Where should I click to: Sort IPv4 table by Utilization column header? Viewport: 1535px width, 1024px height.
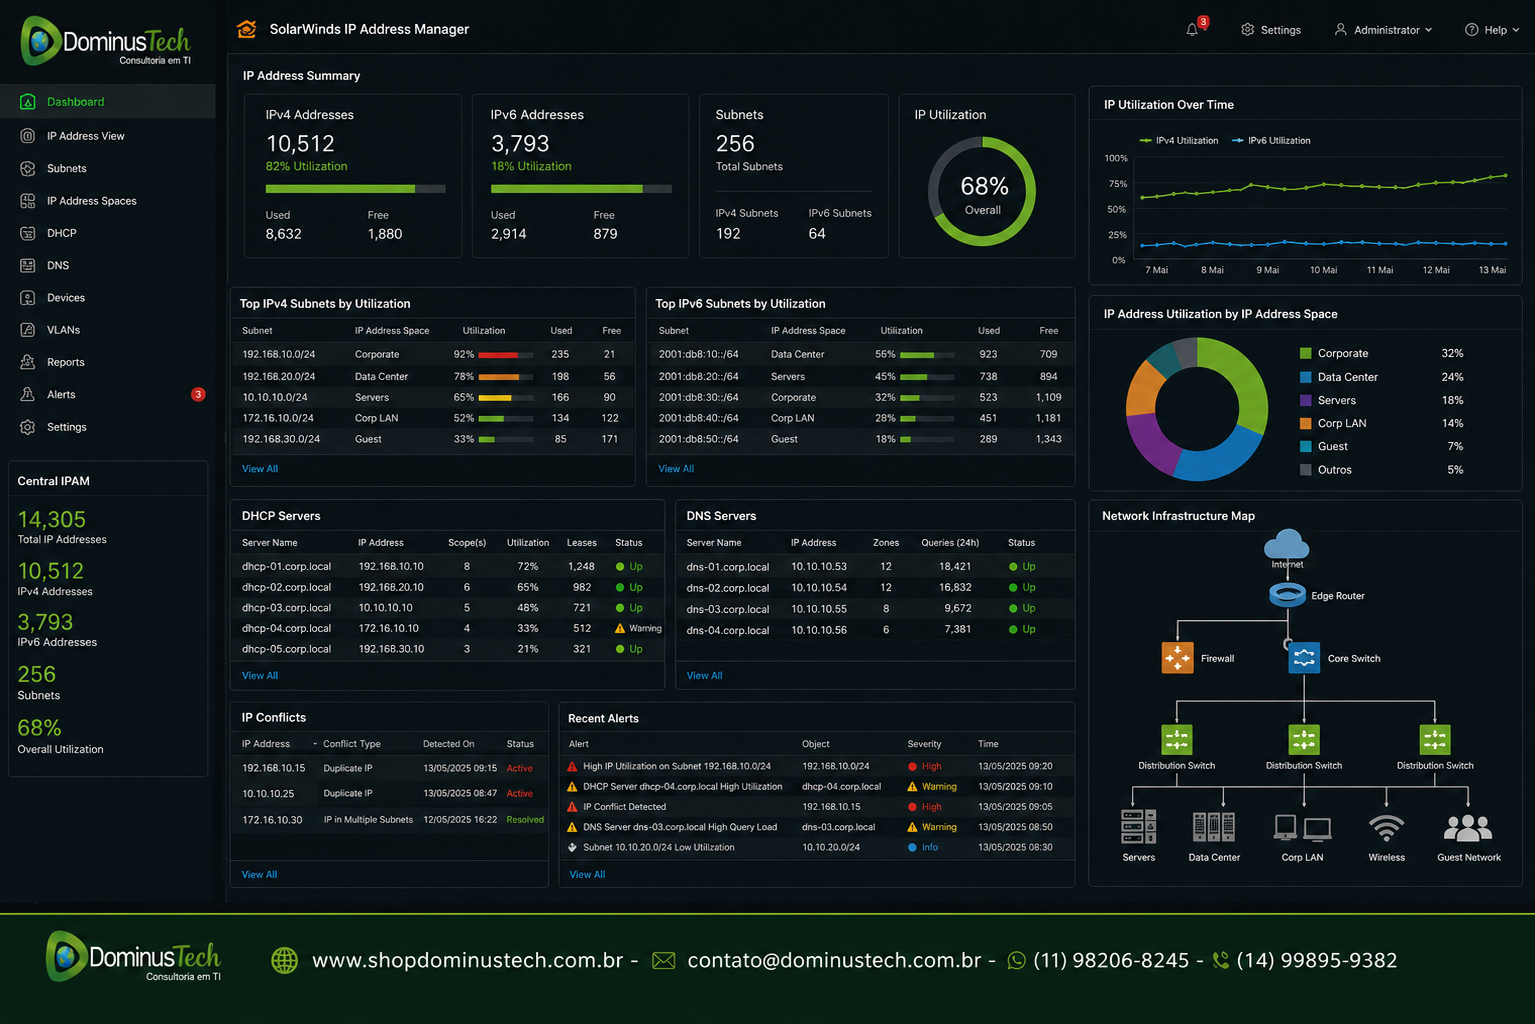(x=484, y=331)
